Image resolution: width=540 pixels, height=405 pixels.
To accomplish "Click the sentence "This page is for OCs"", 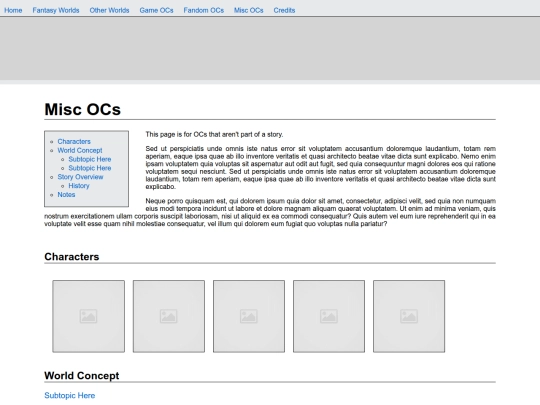I will pyautogui.click(x=214, y=134).
